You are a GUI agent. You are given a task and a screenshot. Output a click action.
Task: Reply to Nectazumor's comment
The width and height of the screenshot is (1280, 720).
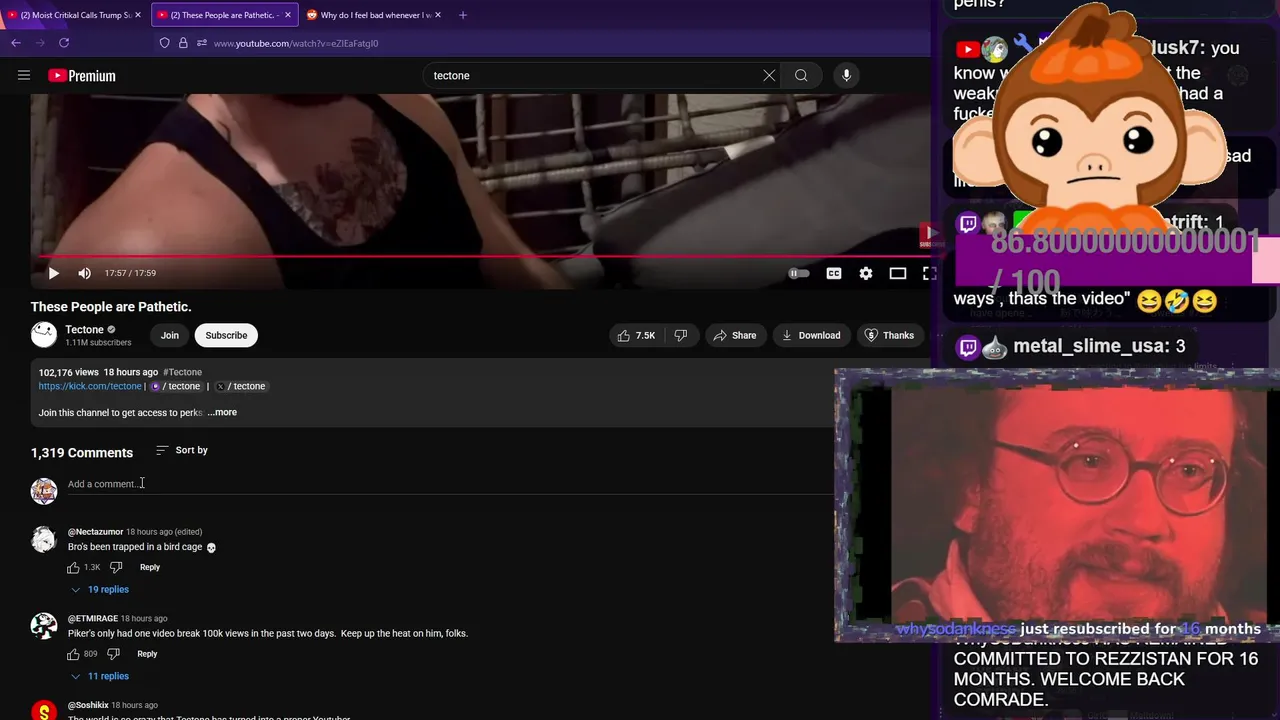click(x=150, y=567)
